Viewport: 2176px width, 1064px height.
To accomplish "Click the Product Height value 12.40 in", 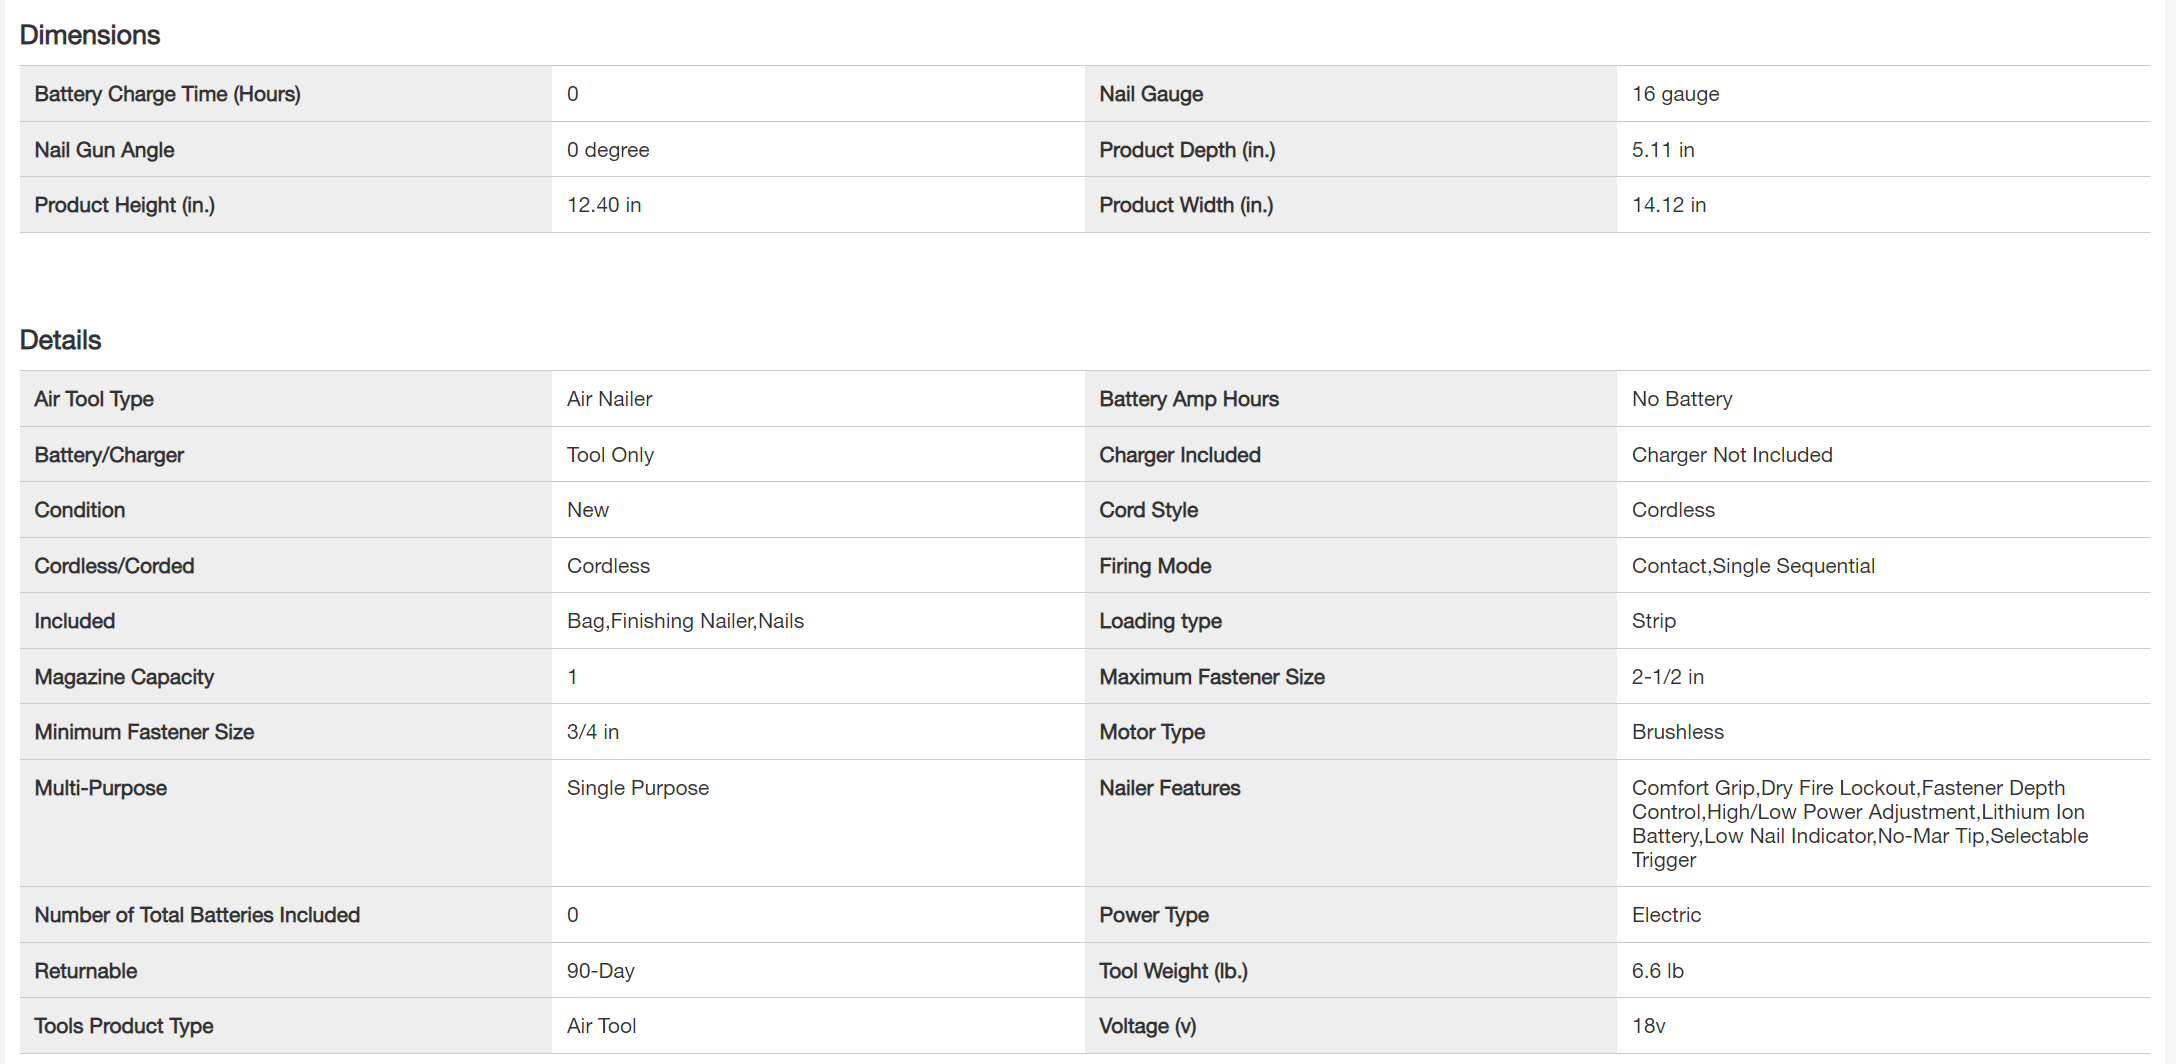I will click(x=604, y=205).
